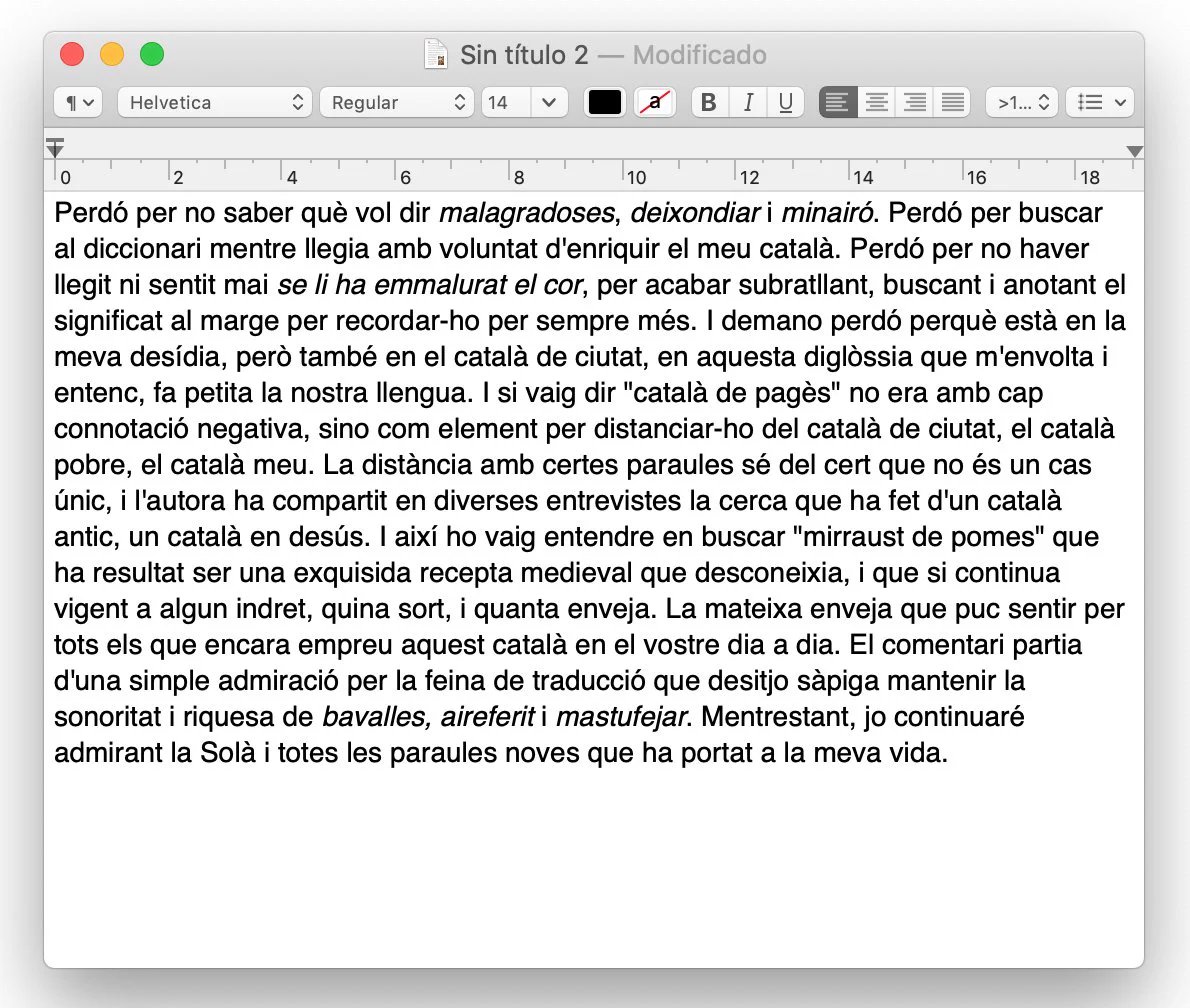Click the ruler number 10
The height and width of the screenshot is (1008, 1190).
(x=636, y=178)
